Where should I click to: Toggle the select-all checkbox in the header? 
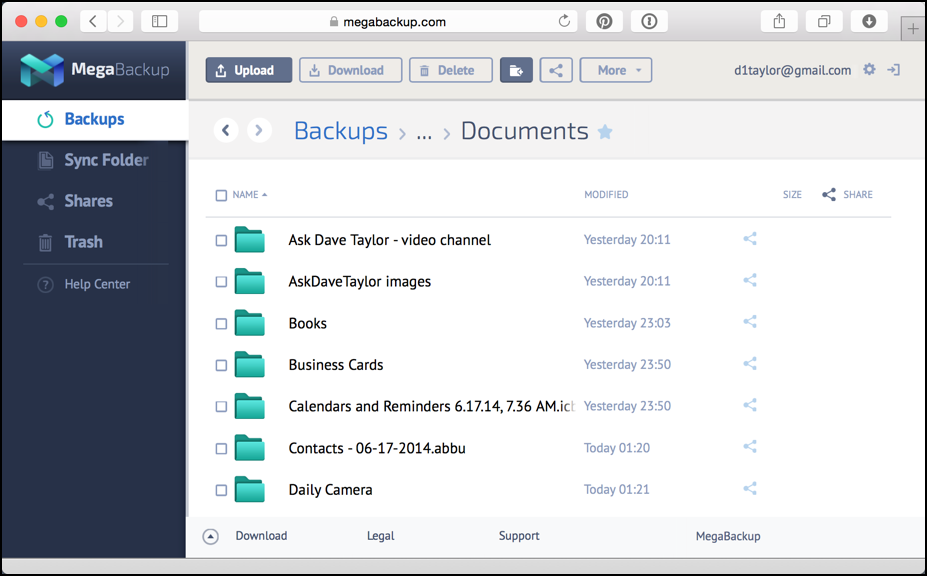click(221, 195)
